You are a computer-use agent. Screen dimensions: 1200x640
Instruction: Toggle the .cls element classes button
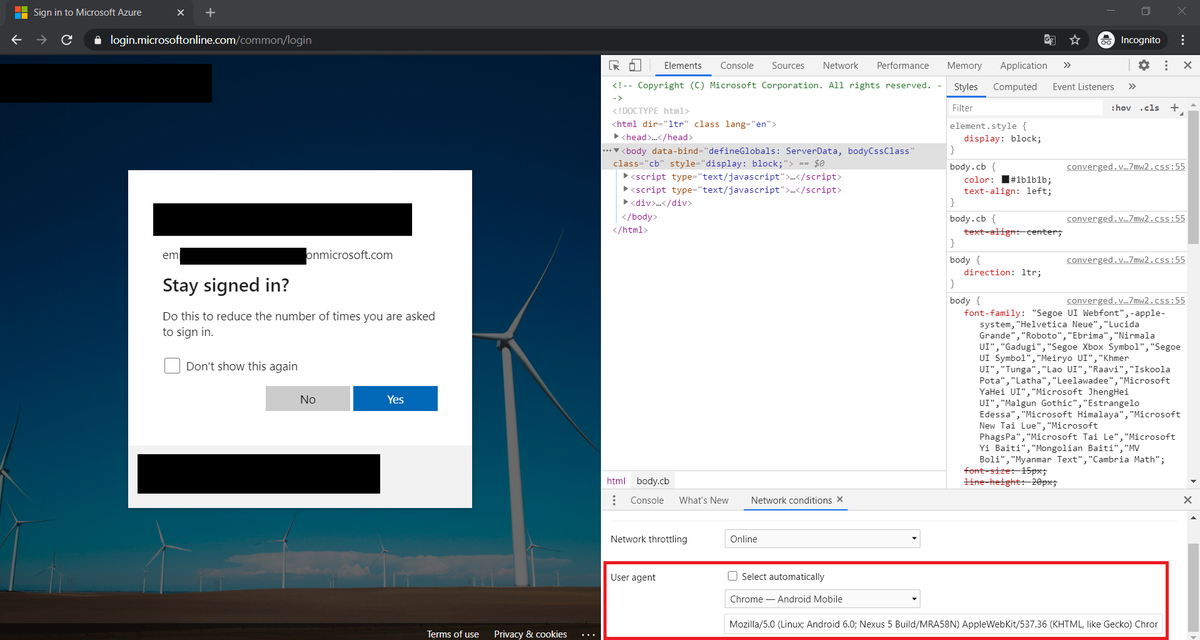click(1150, 108)
